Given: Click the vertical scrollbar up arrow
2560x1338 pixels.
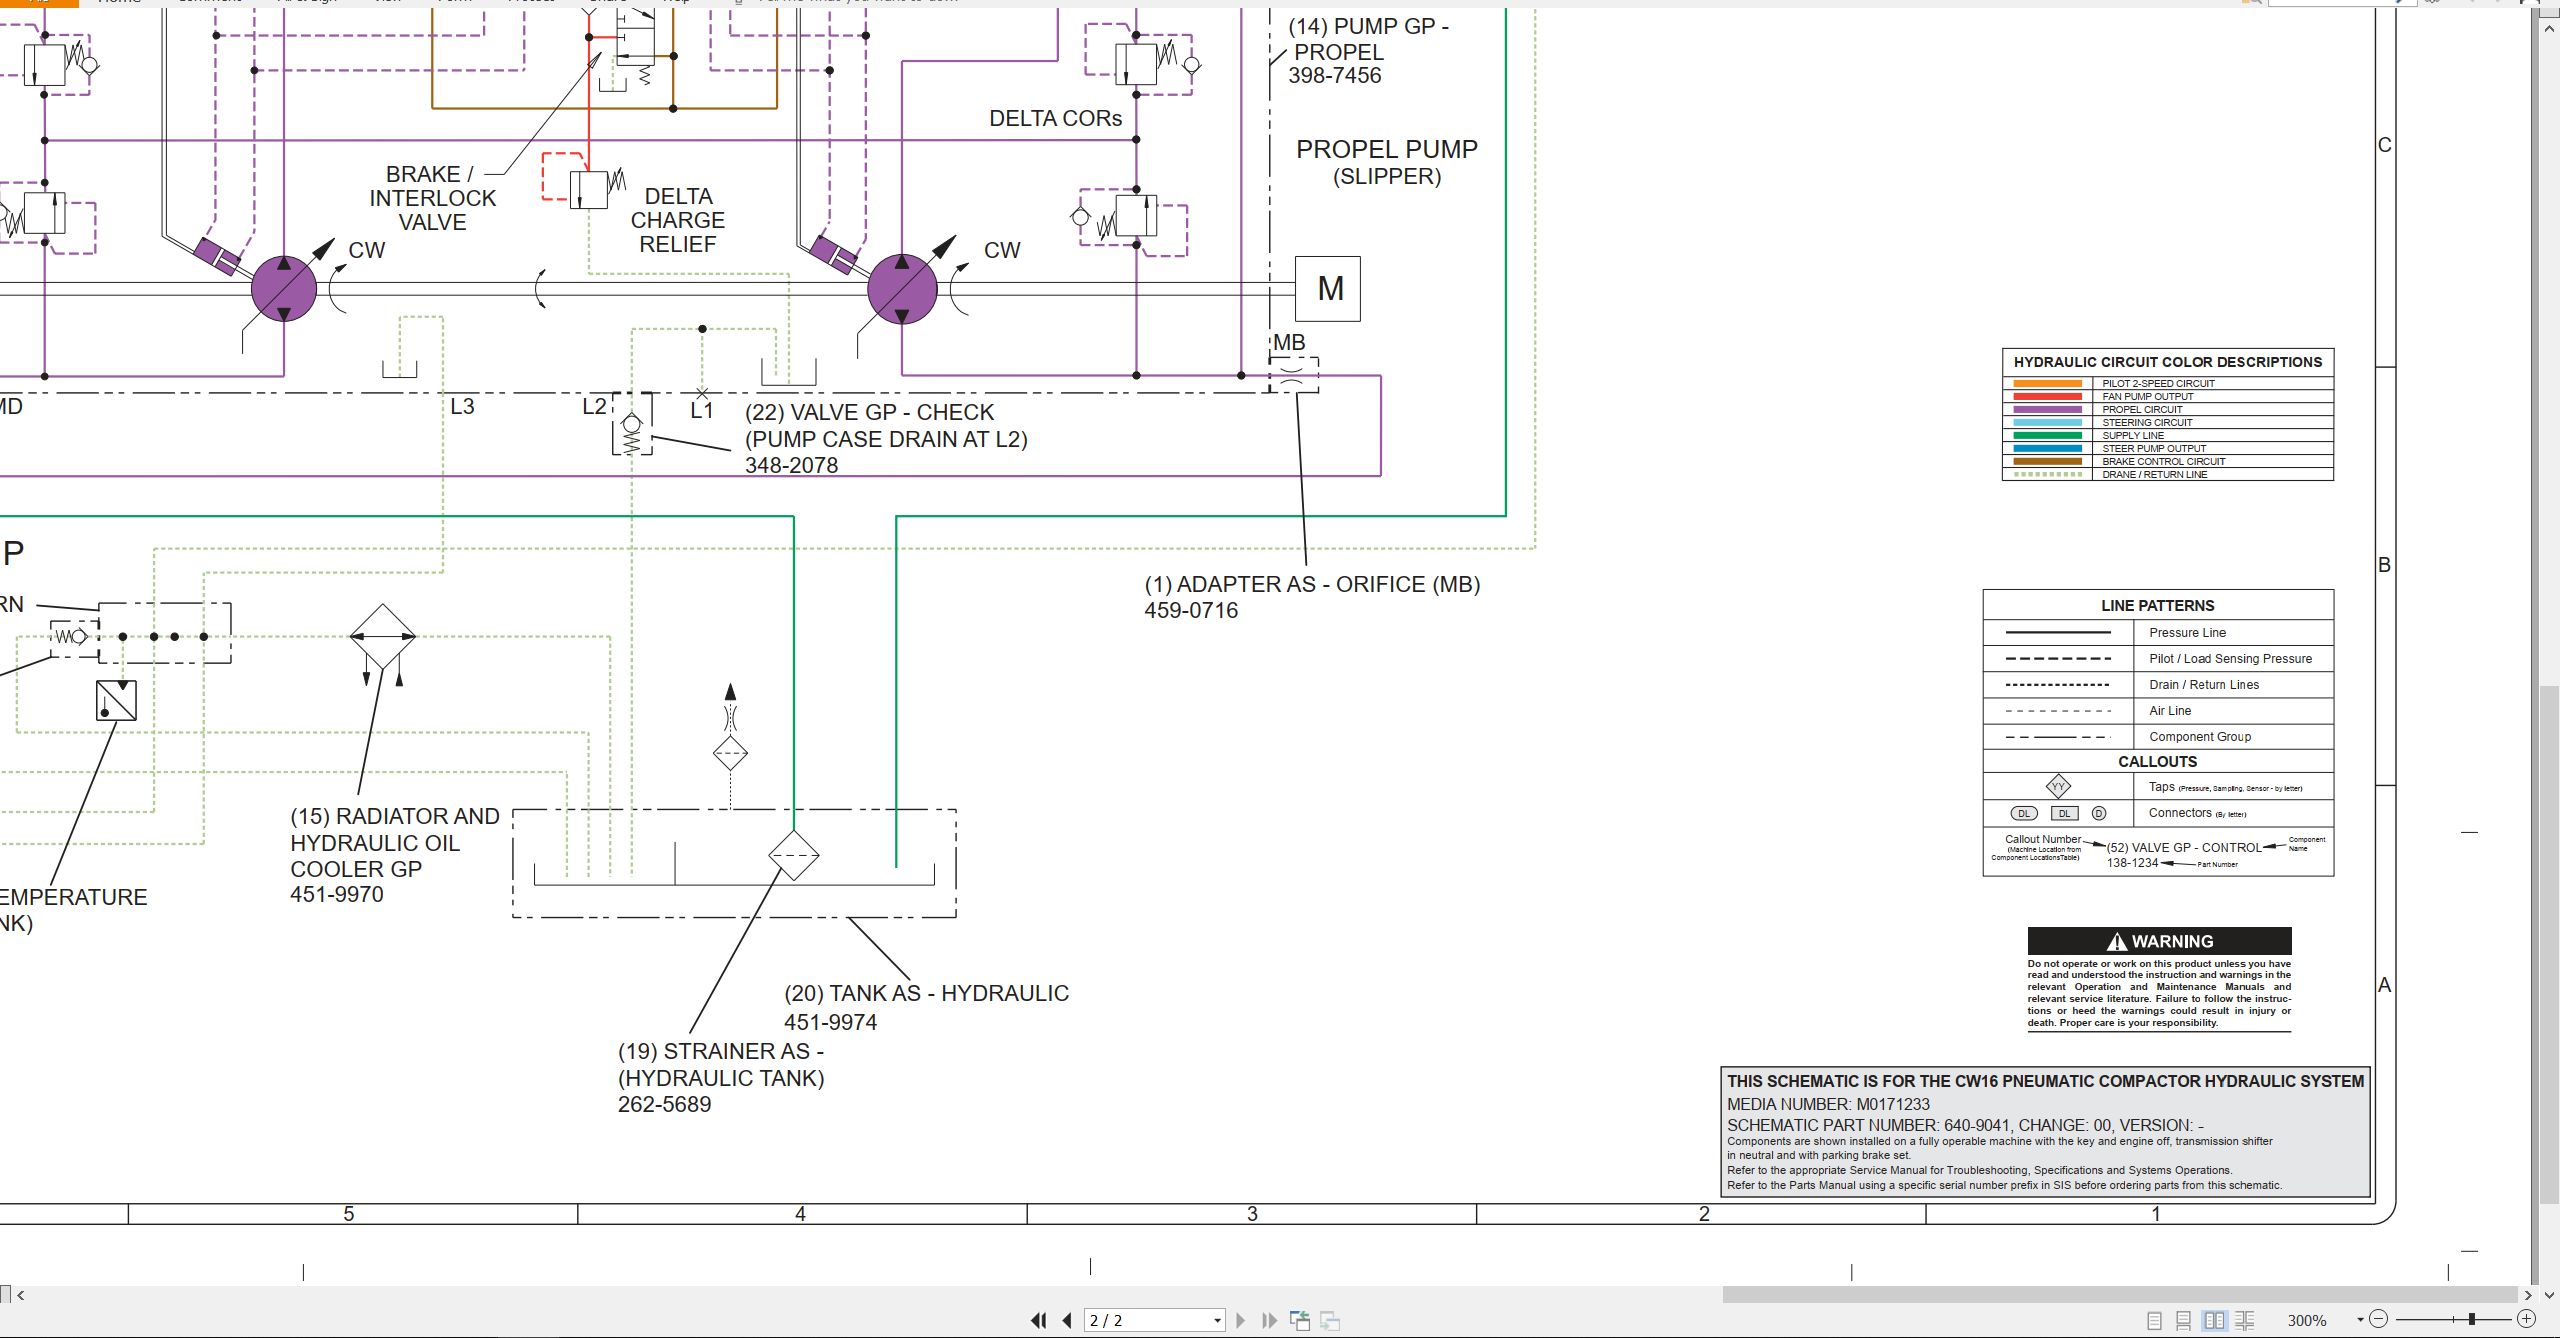Looking at the screenshot, I should coord(2550,28).
